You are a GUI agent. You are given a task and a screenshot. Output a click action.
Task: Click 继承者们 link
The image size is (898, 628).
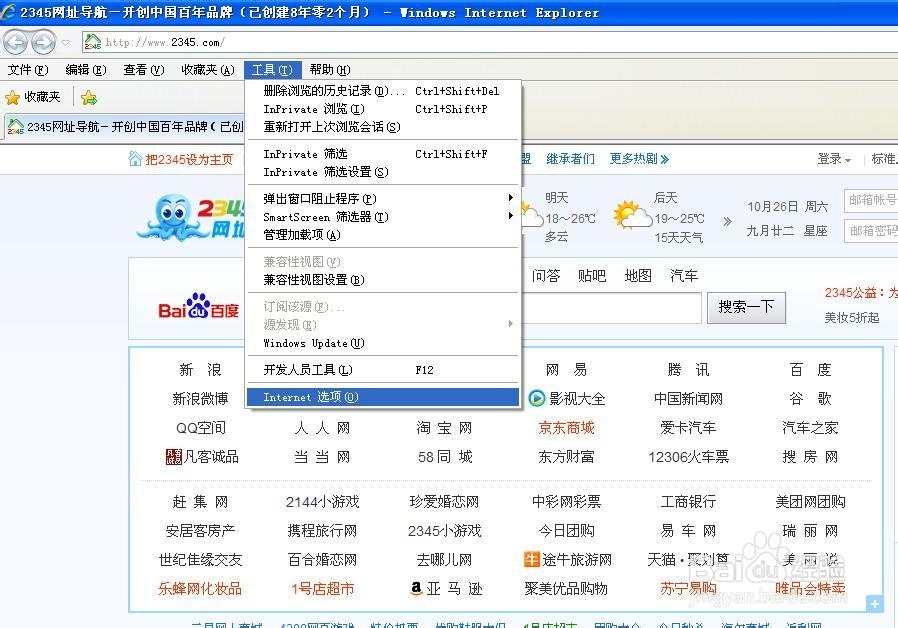click(x=570, y=159)
